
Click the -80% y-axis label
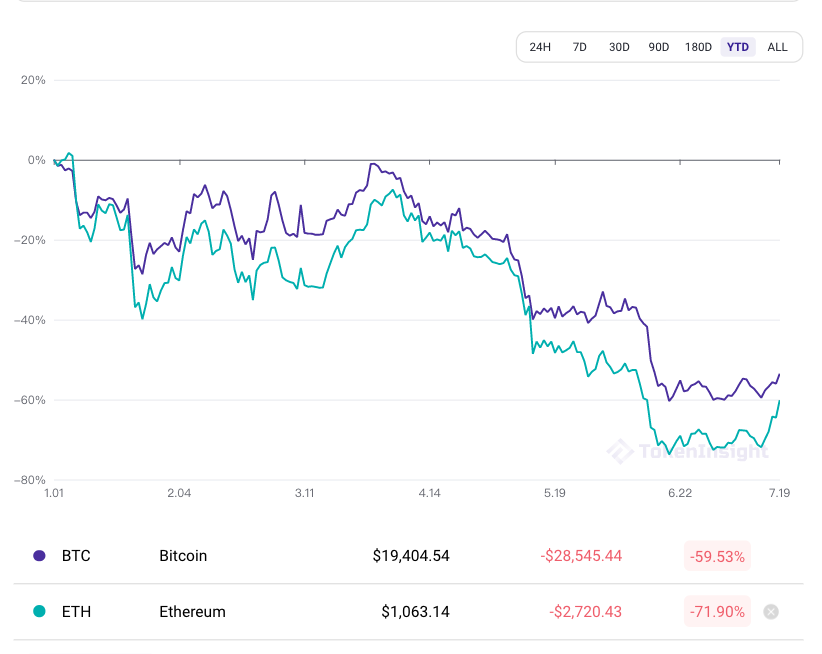[x=30, y=479]
